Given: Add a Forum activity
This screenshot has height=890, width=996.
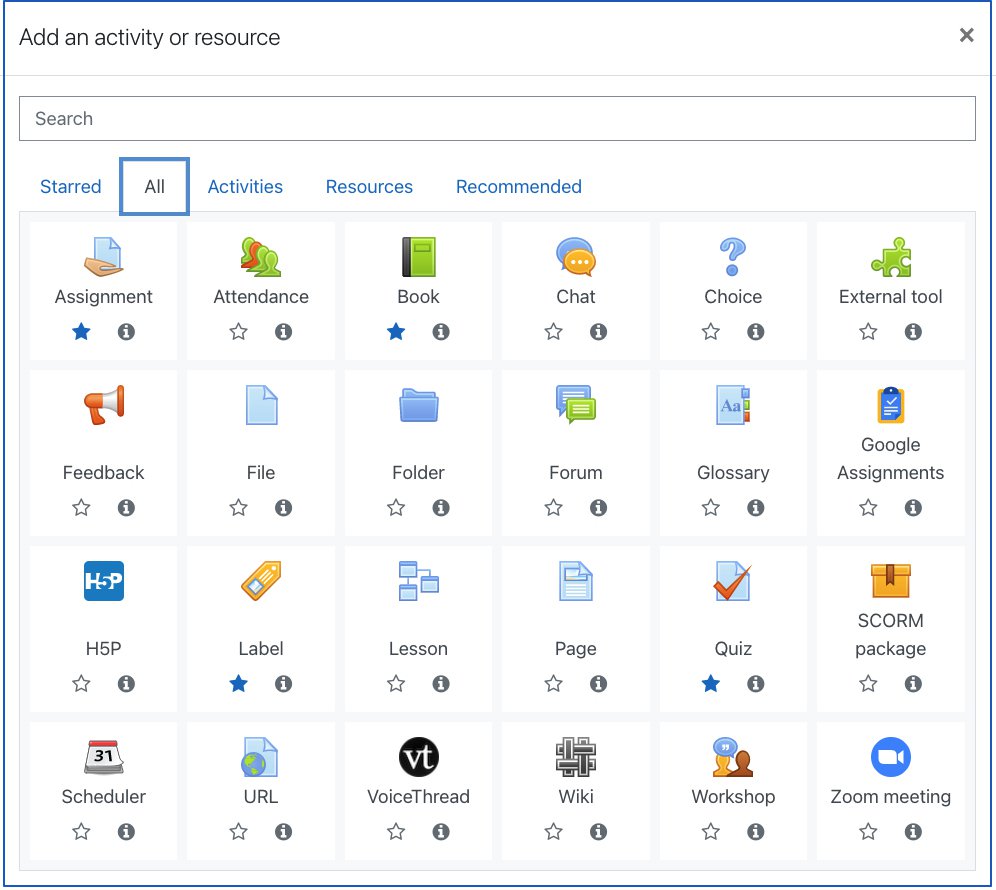Looking at the screenshot, I should coord(575,405).
